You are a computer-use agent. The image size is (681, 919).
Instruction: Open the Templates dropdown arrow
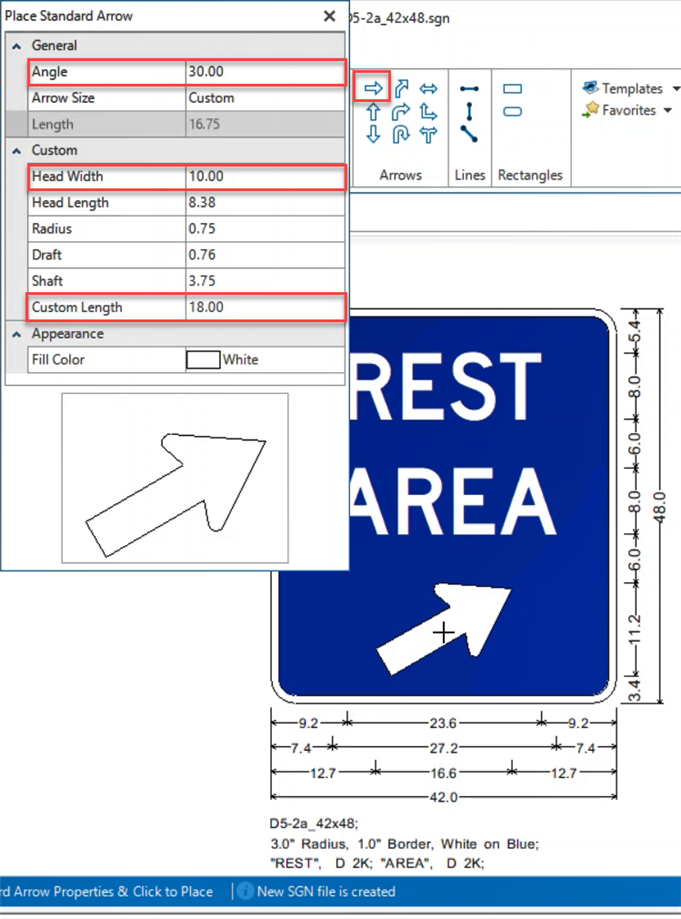click(x=676, y=89)
